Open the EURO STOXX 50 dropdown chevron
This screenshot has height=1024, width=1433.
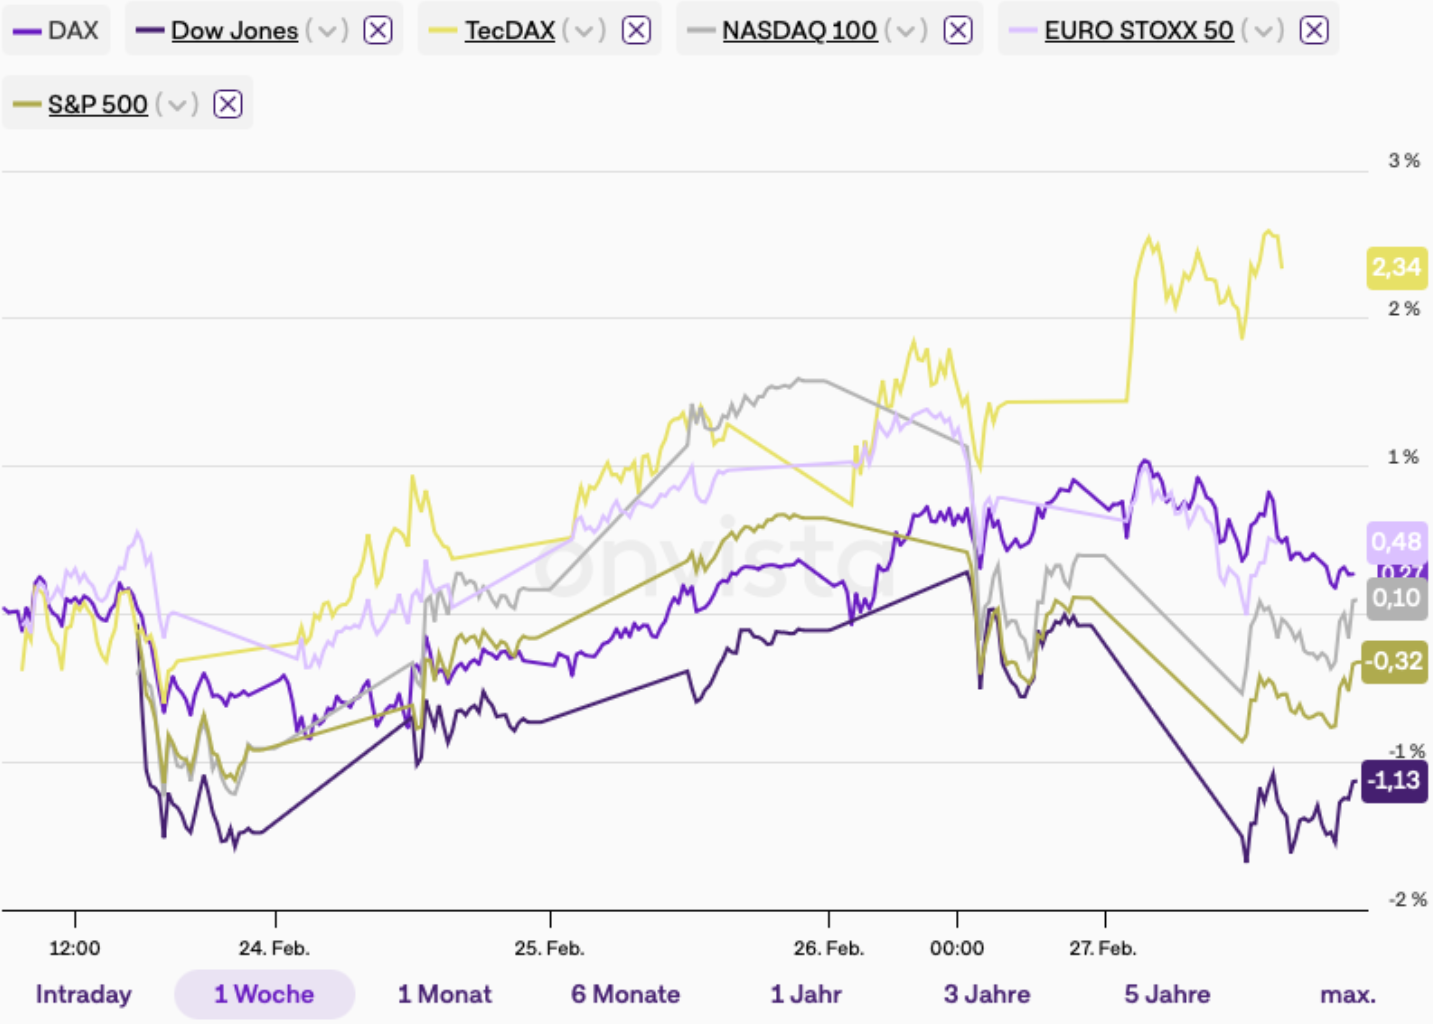[1263, 31]
